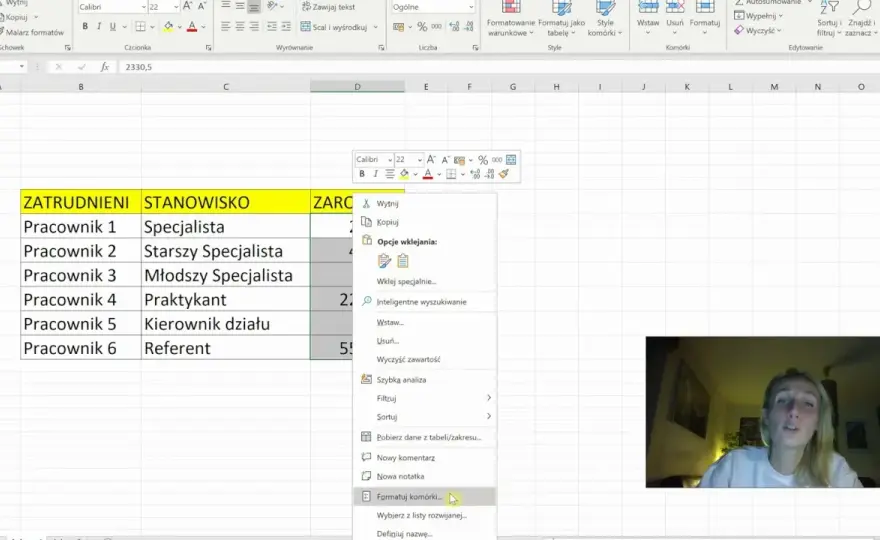Apply ribbon yellow fill color bucket

(x=168, y=26)
